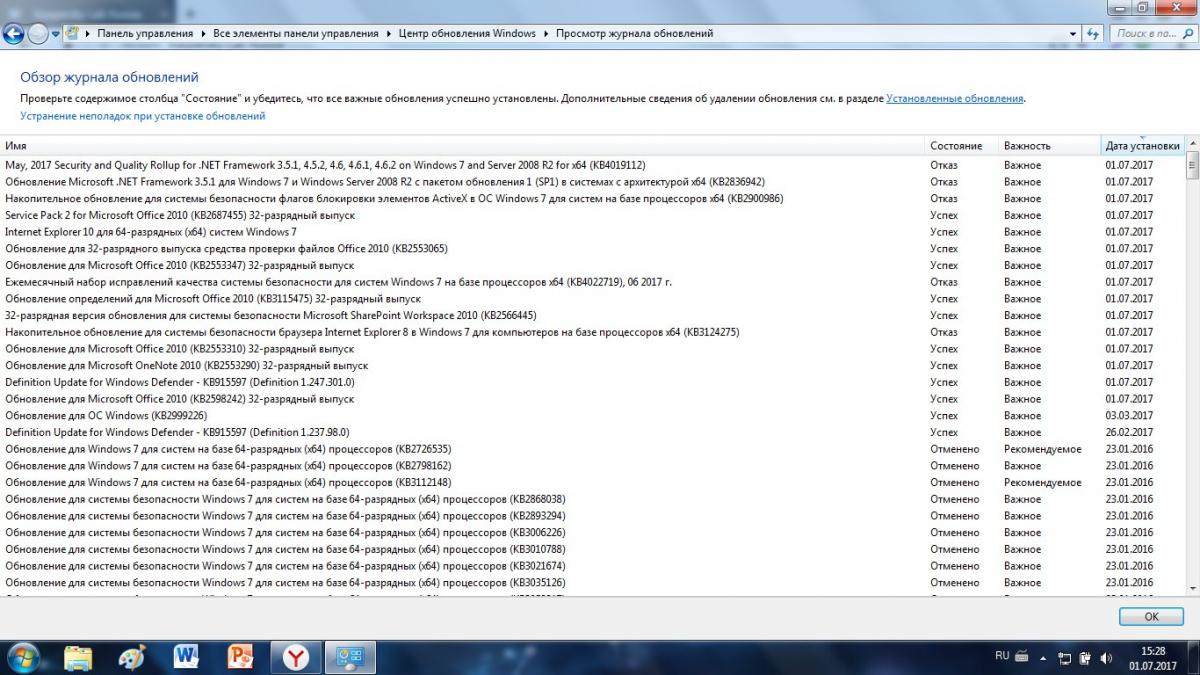The width and height of the screenshot is (1200, 675).
Task: Open the 'Установленные обновления' link
Action: (955, 99)
